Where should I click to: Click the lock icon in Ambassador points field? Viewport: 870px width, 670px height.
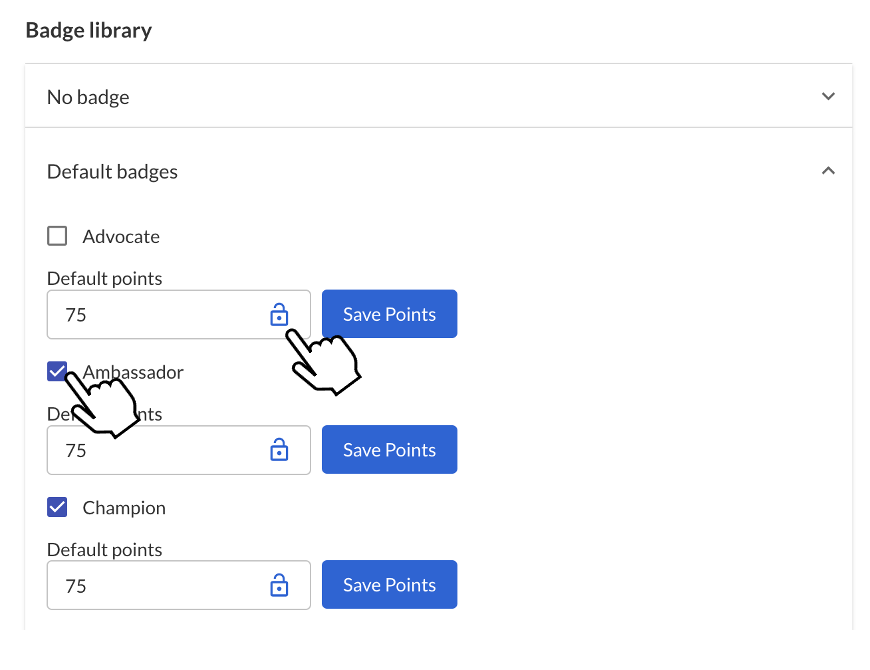coord(279,450)
